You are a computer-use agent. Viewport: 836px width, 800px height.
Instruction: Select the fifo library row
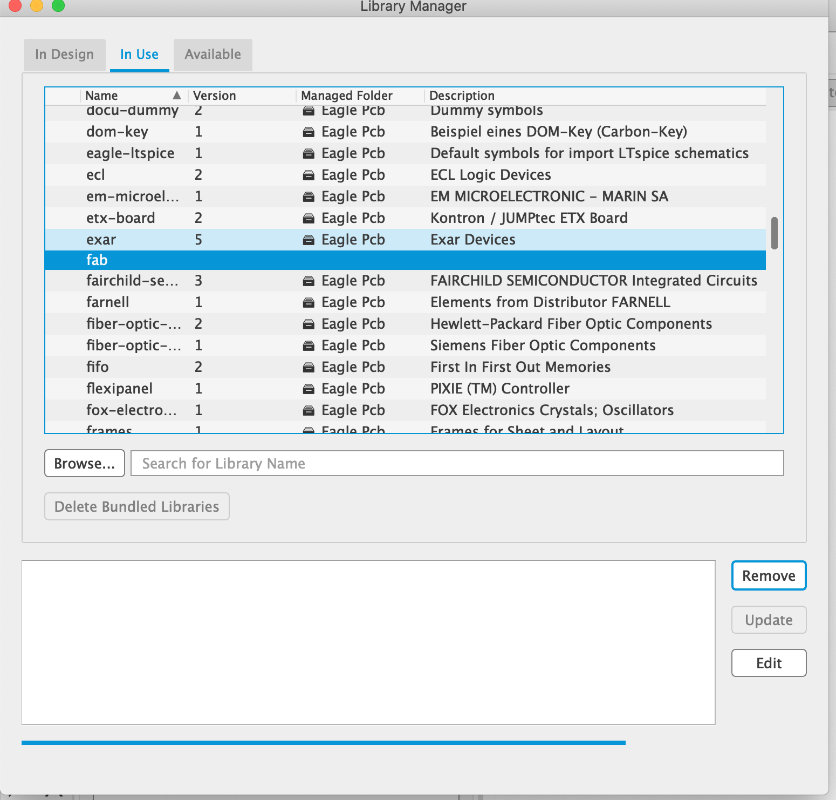pyautogui.click(x=405, y=367)
